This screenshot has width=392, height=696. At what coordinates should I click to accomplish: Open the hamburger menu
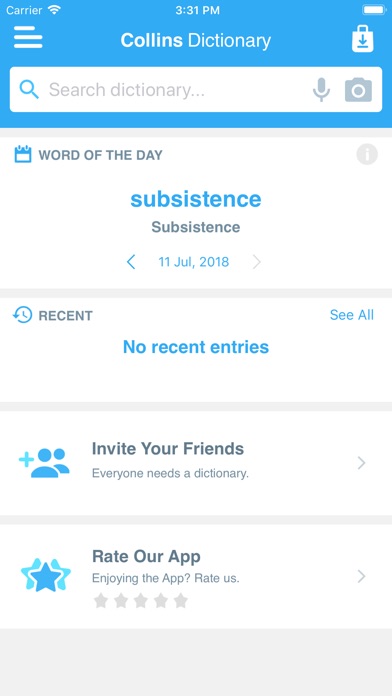(28, 38)
